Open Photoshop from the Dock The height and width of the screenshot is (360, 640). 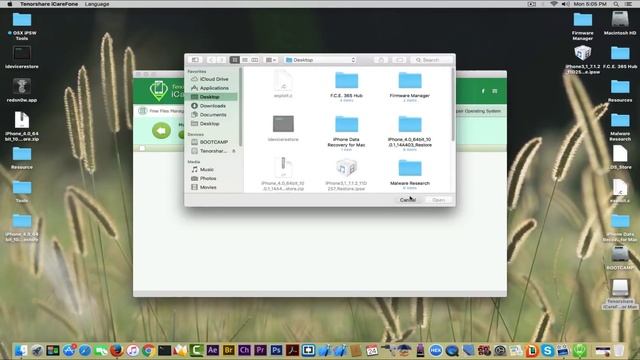[x=276, y=350]
